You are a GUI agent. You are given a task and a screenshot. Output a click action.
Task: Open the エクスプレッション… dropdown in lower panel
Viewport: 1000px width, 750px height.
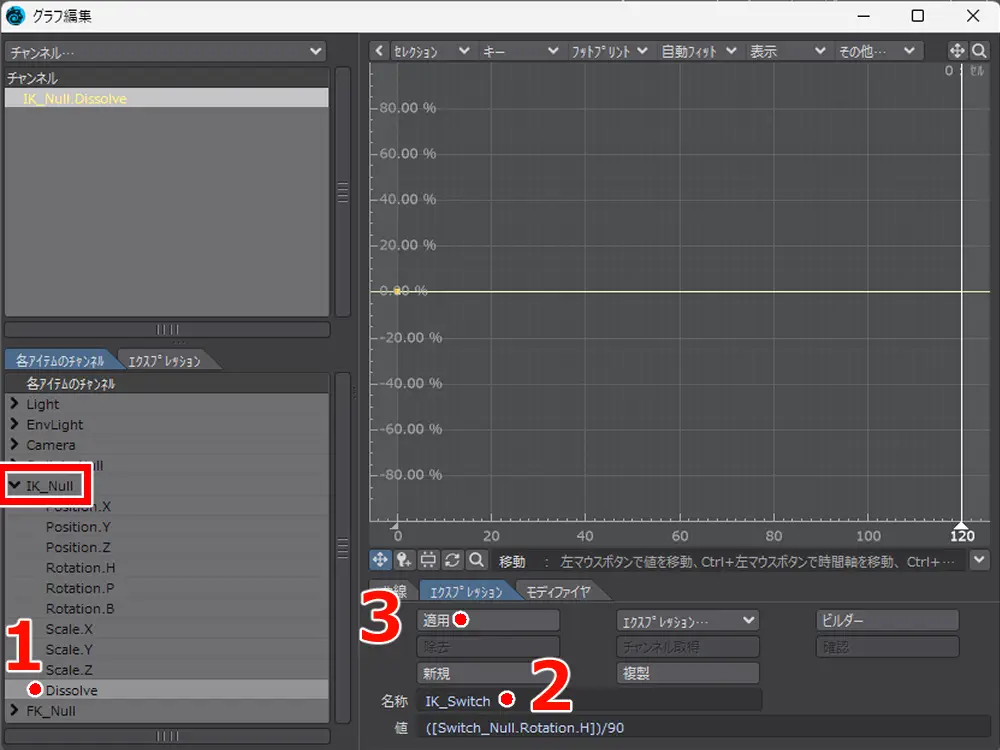coord(688,621)
